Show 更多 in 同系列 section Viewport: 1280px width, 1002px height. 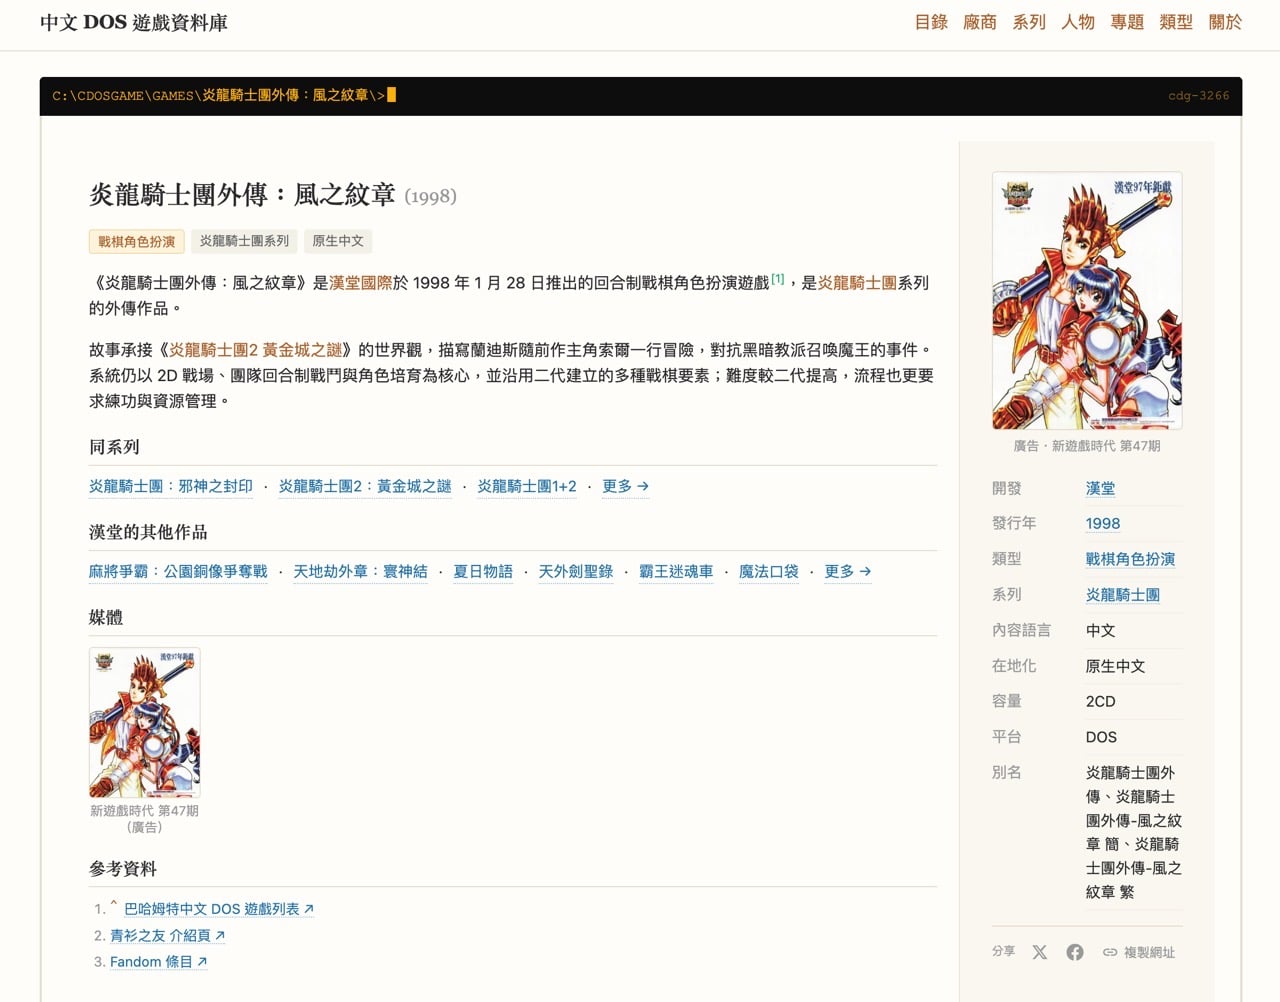pos(625,486)
